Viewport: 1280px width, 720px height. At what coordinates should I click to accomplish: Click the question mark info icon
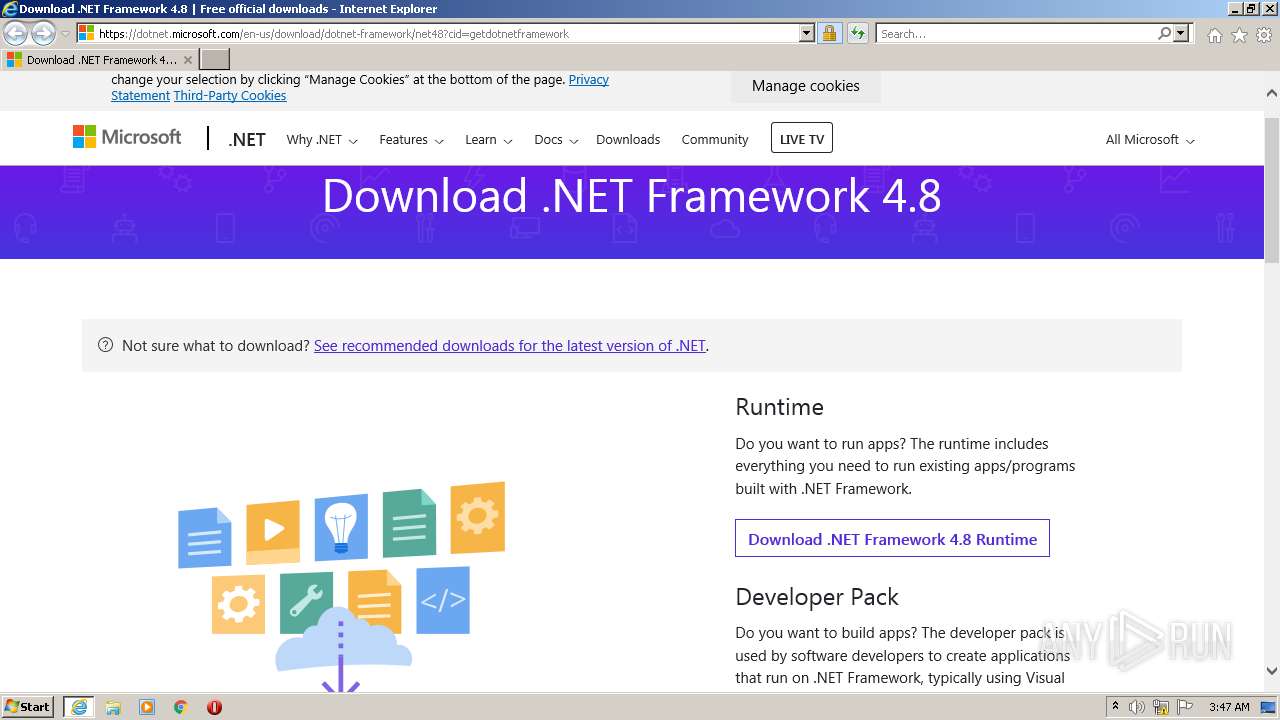pos(105,345)
